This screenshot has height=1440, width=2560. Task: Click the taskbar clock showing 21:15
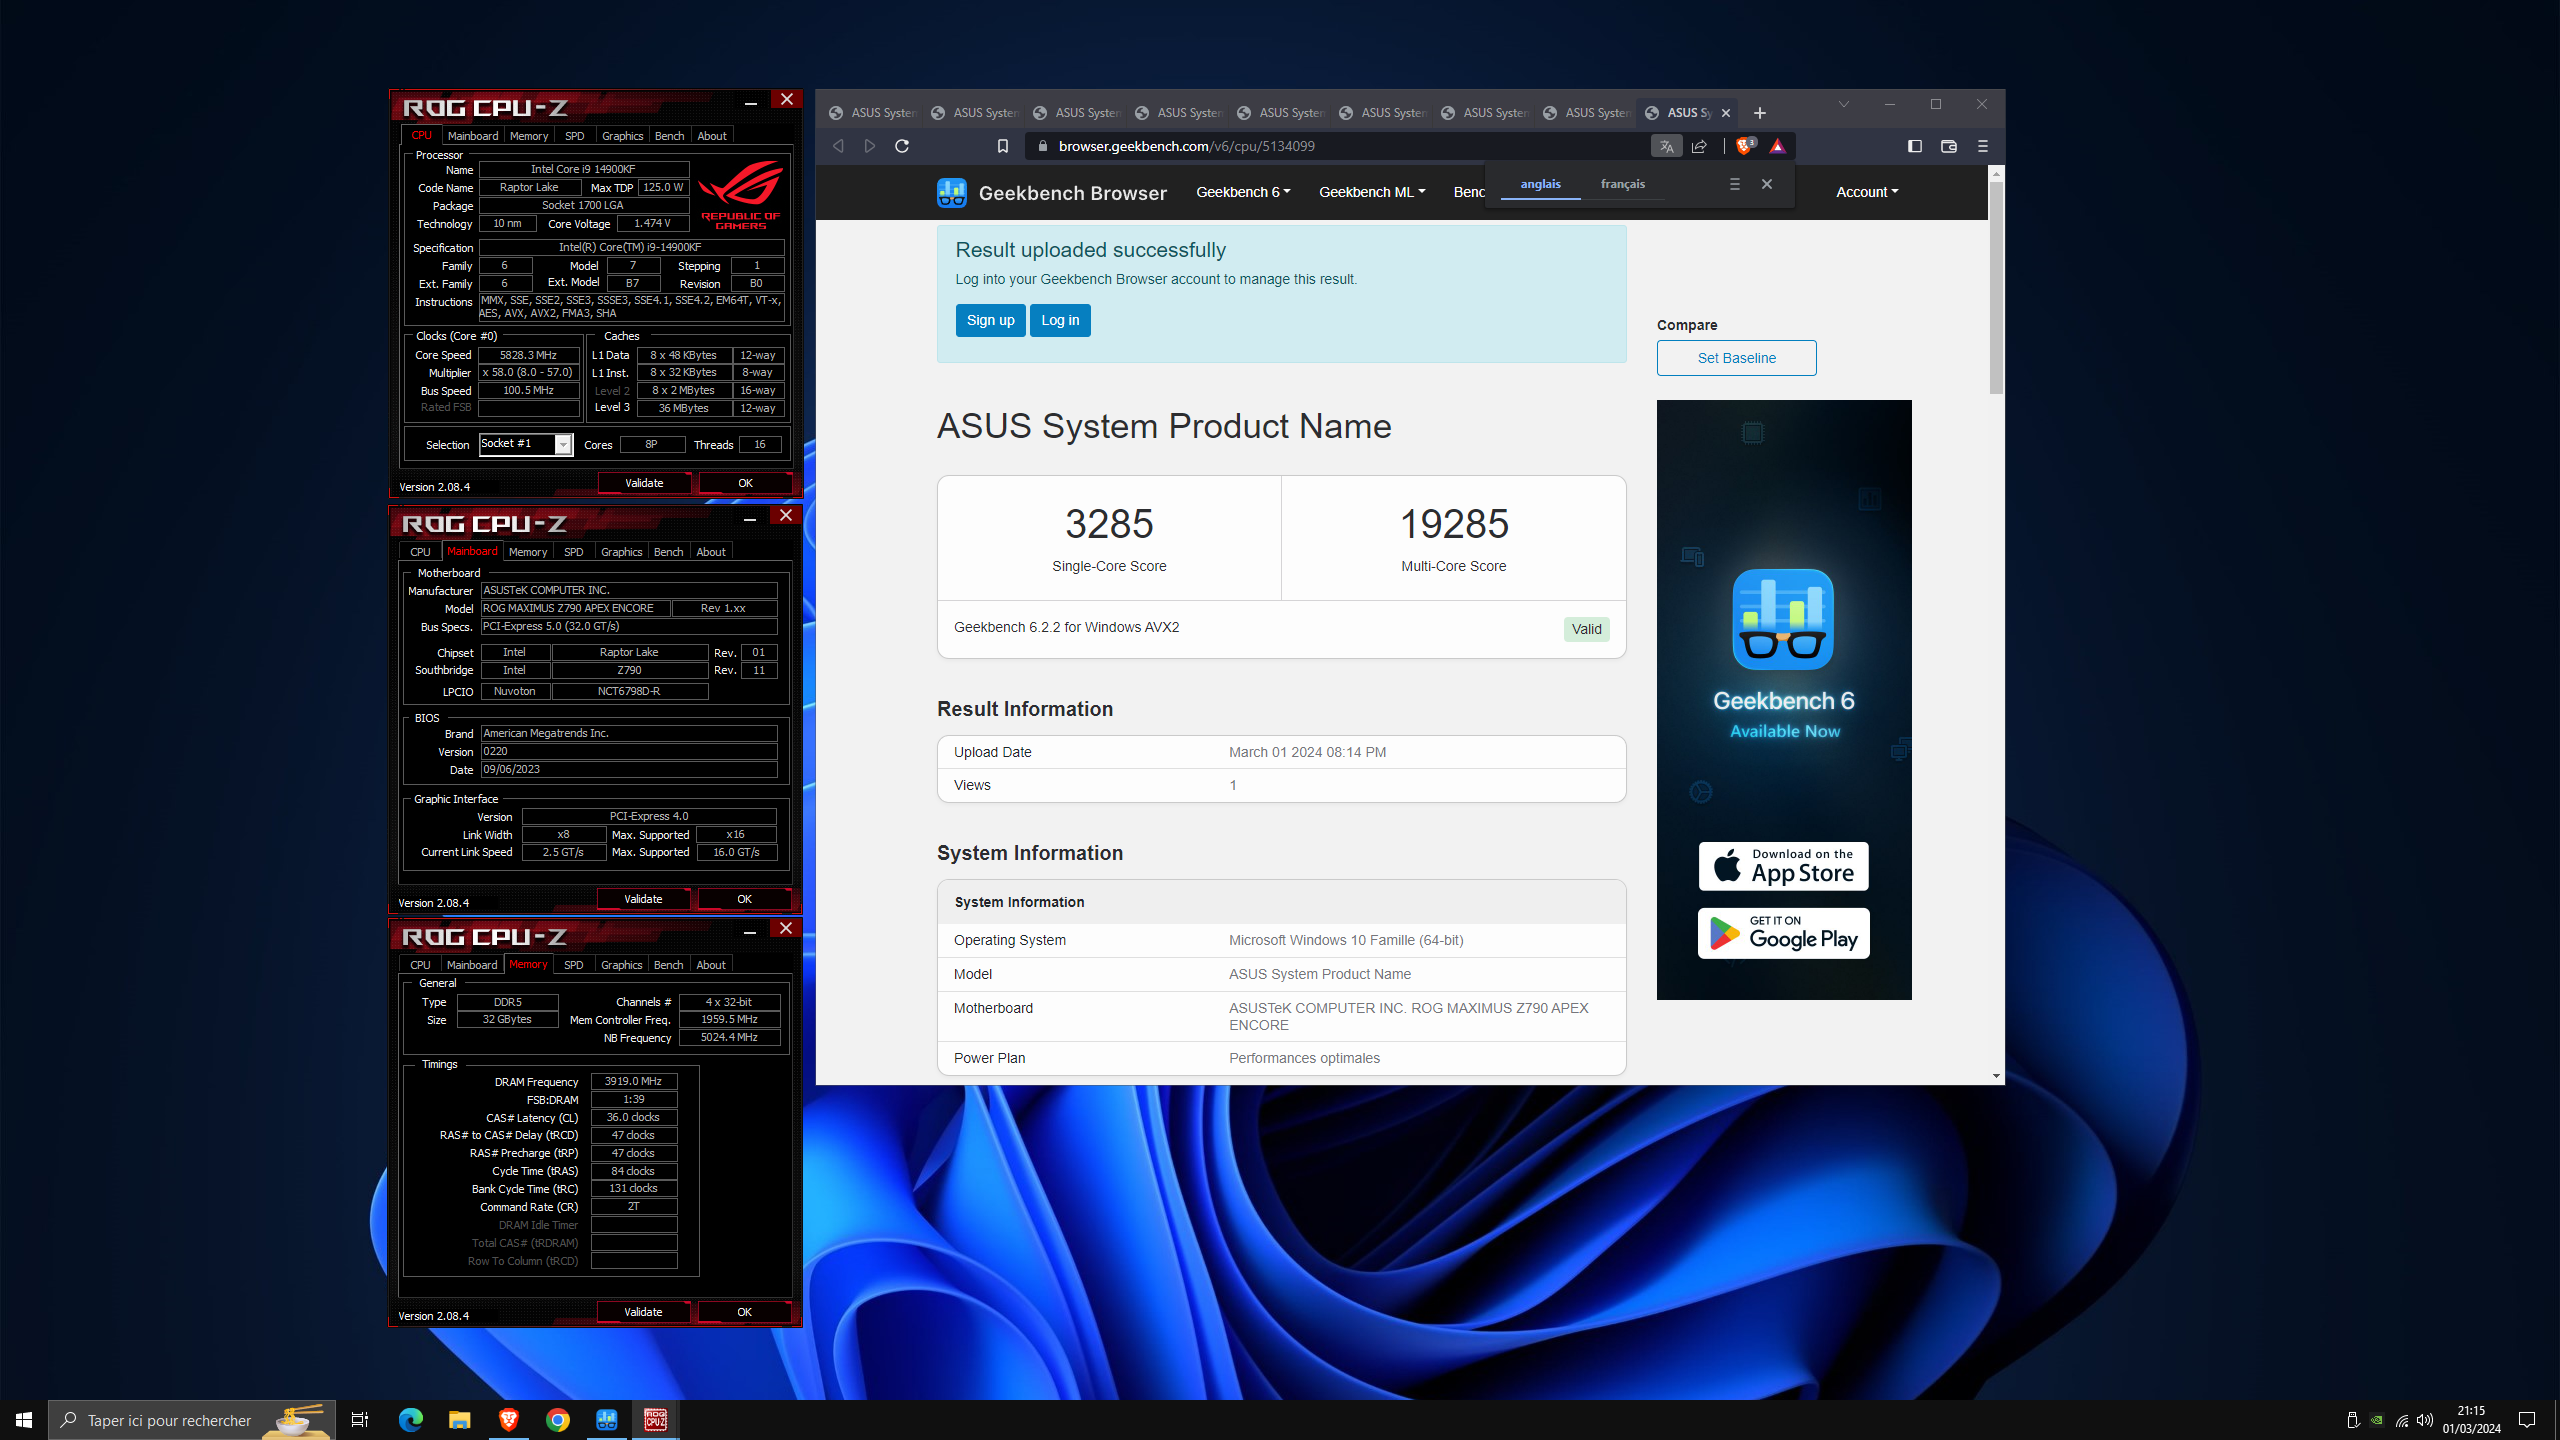2472,1420
